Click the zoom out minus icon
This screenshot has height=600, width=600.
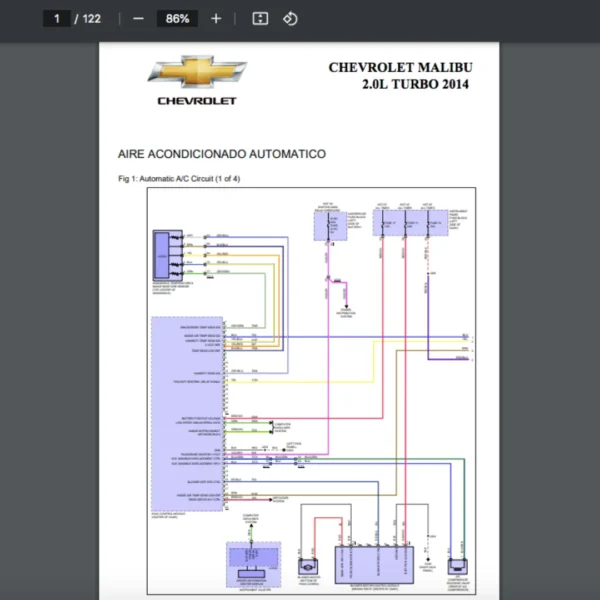pyautogui.click(x=138, y=19)
